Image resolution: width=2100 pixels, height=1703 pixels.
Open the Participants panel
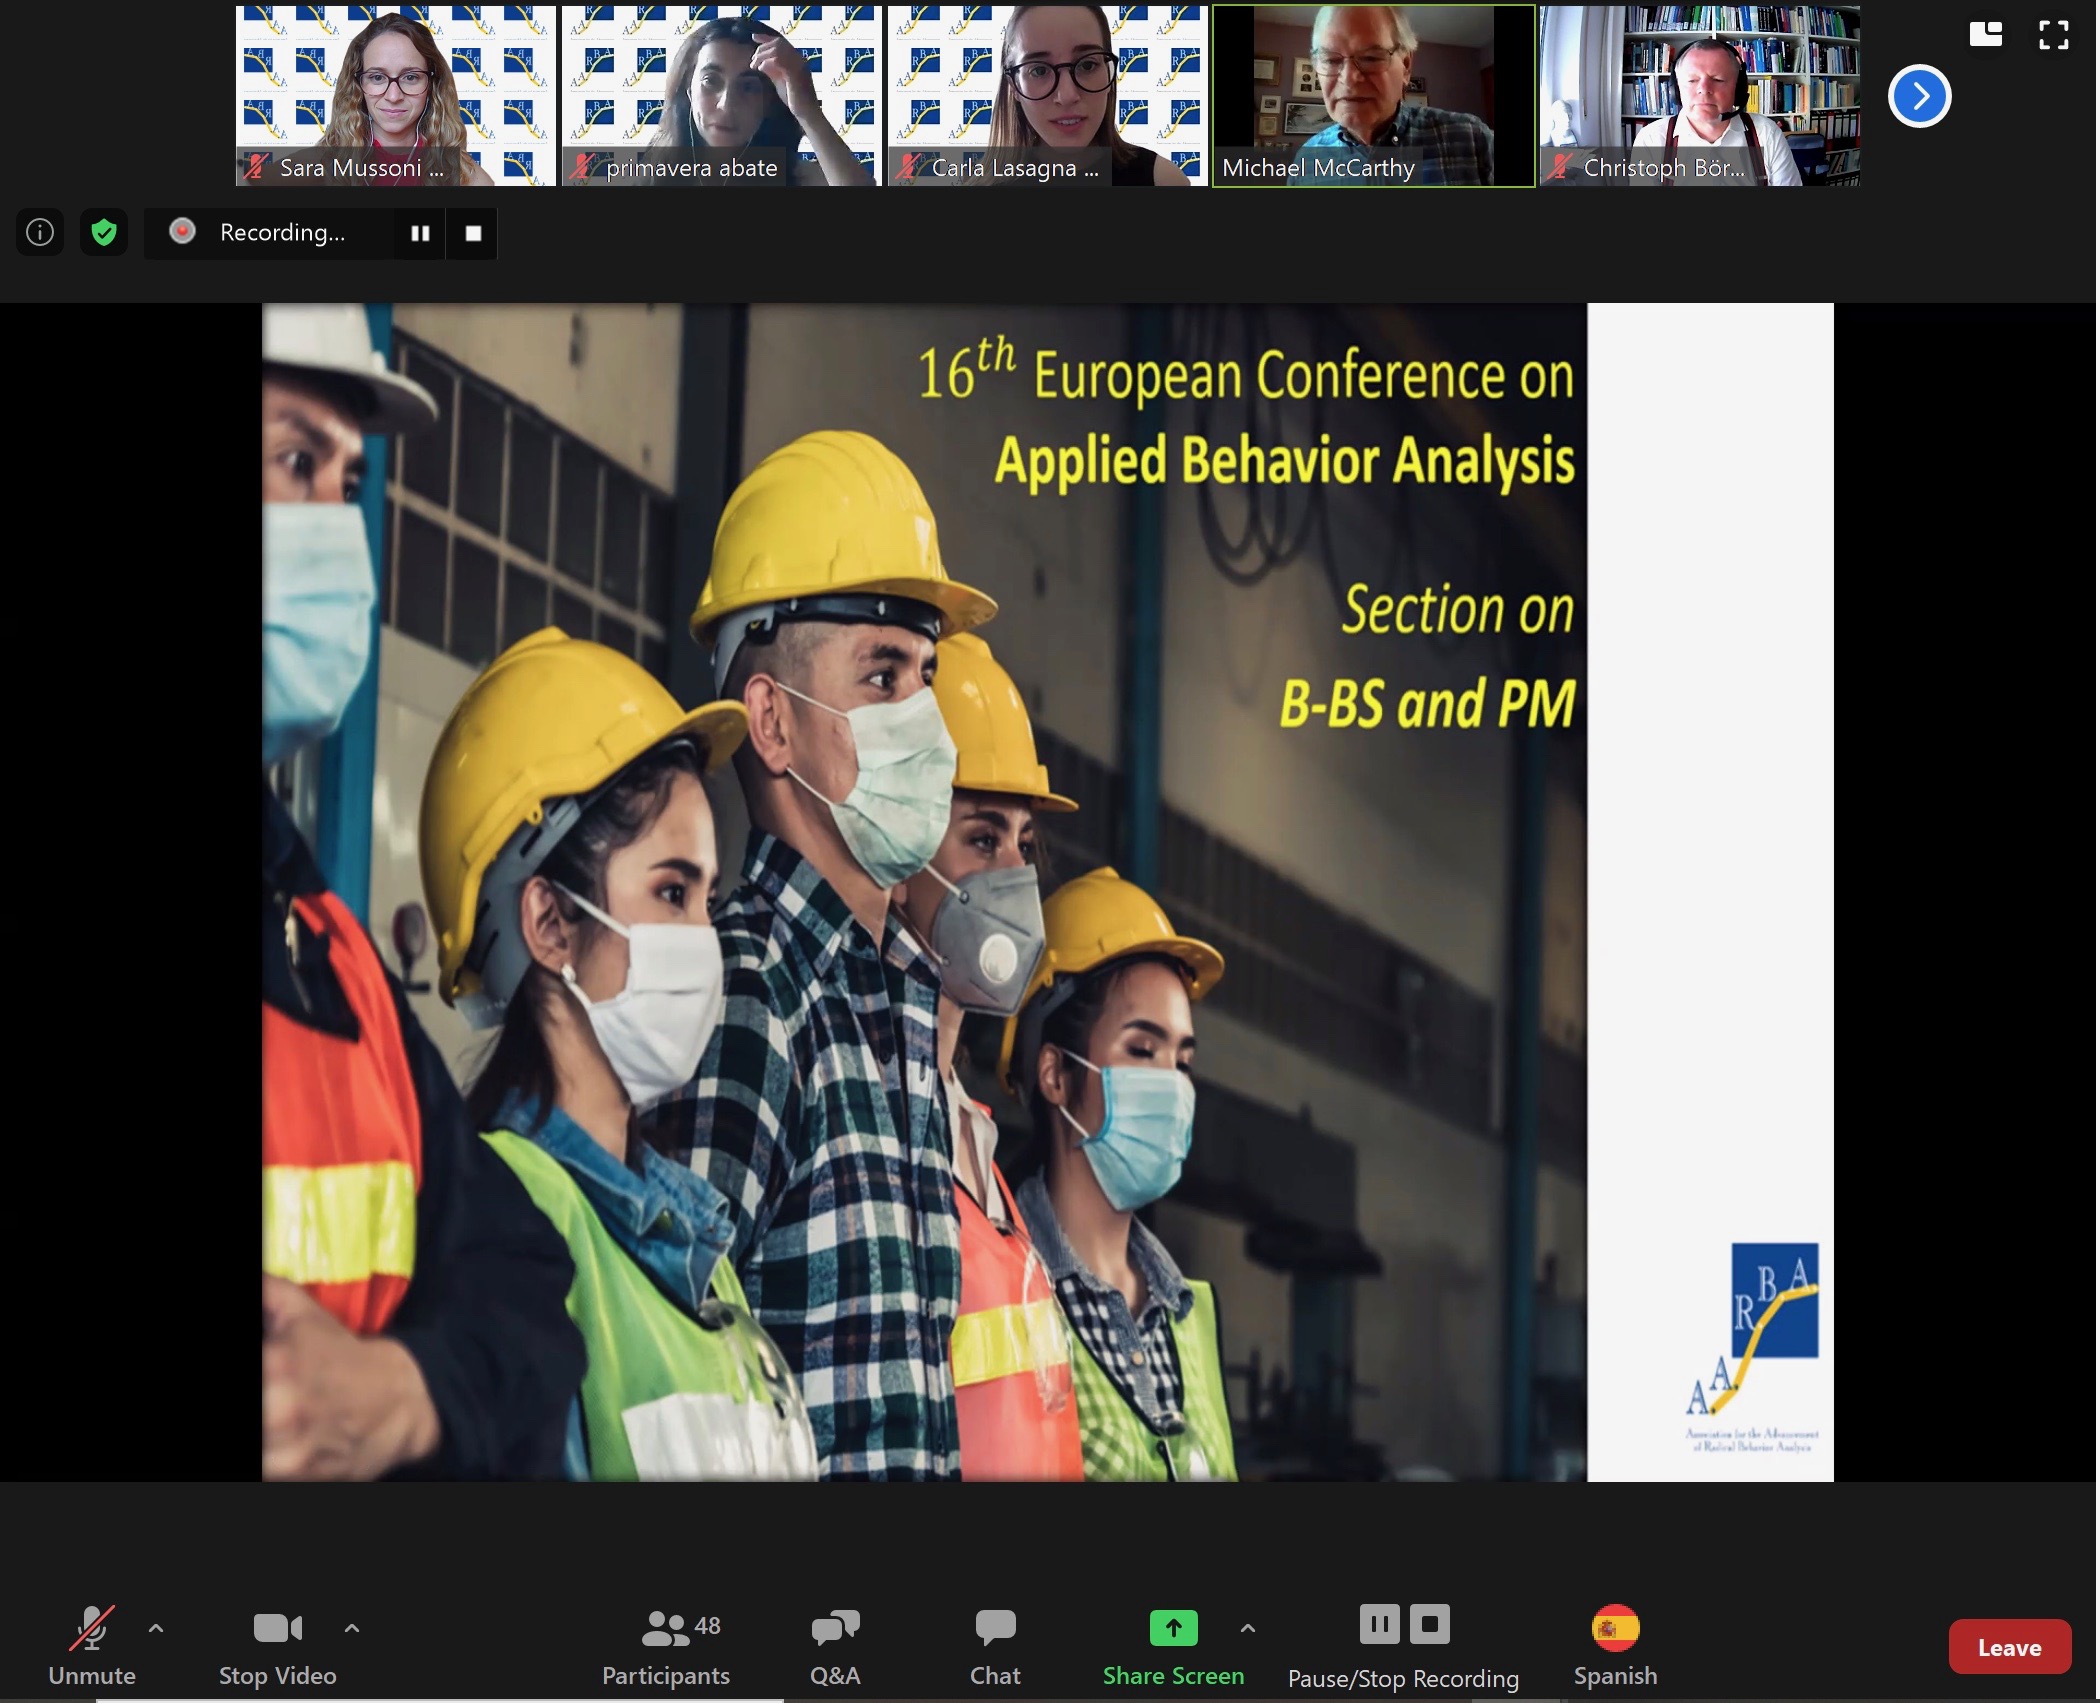[666, 1645]
